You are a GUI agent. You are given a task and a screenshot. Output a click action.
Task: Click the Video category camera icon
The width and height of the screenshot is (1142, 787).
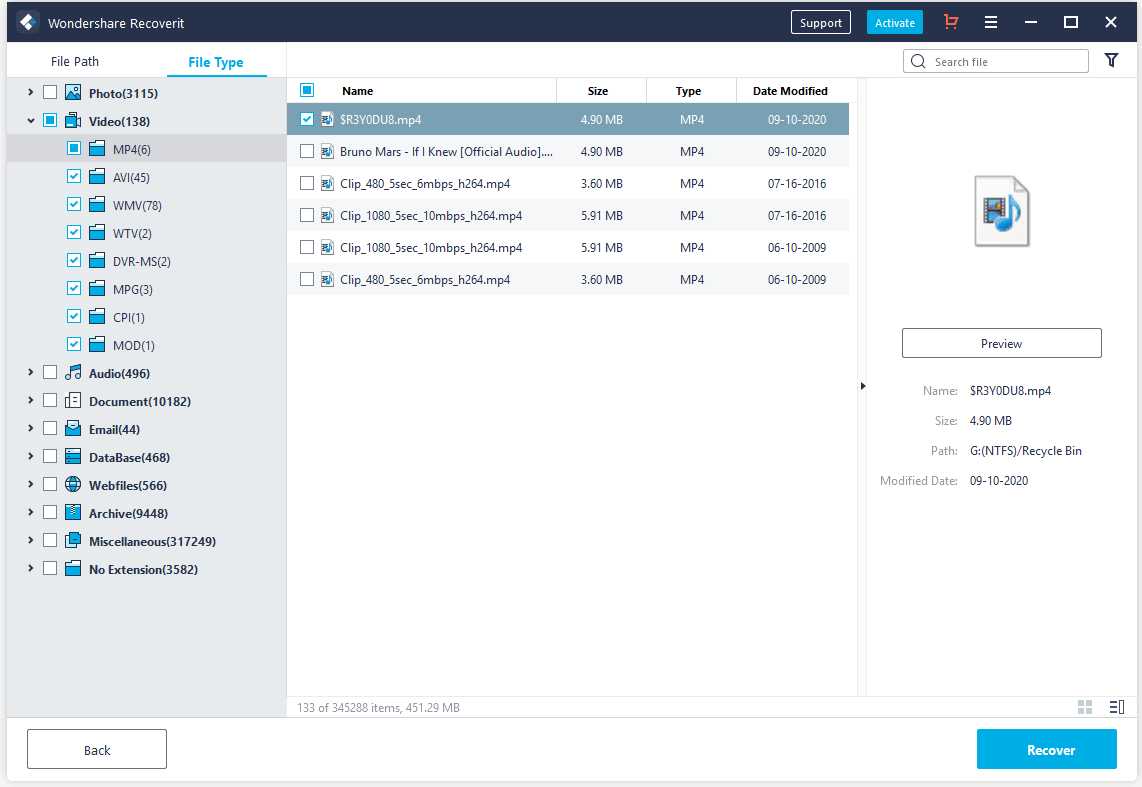coord(73,120)
